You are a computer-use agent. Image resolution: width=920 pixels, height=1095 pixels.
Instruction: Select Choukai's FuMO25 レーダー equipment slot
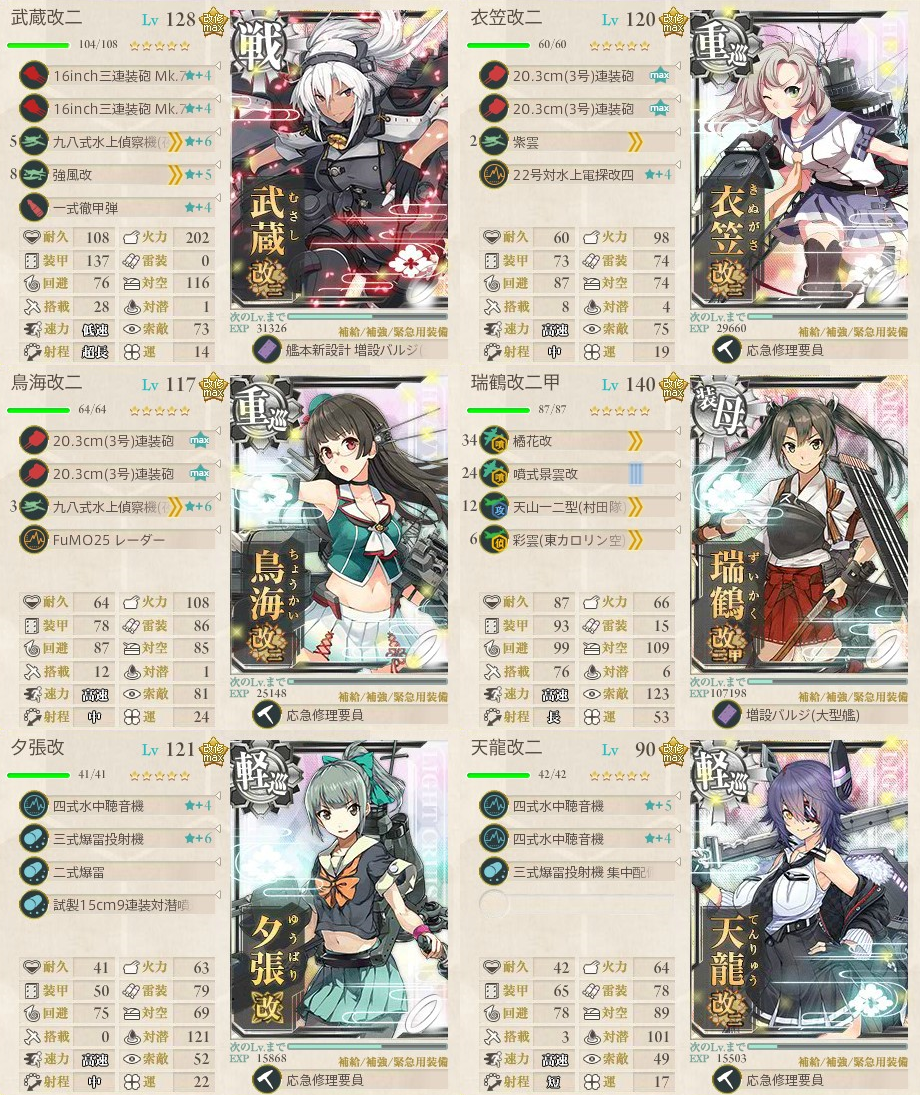pos(117,540)
